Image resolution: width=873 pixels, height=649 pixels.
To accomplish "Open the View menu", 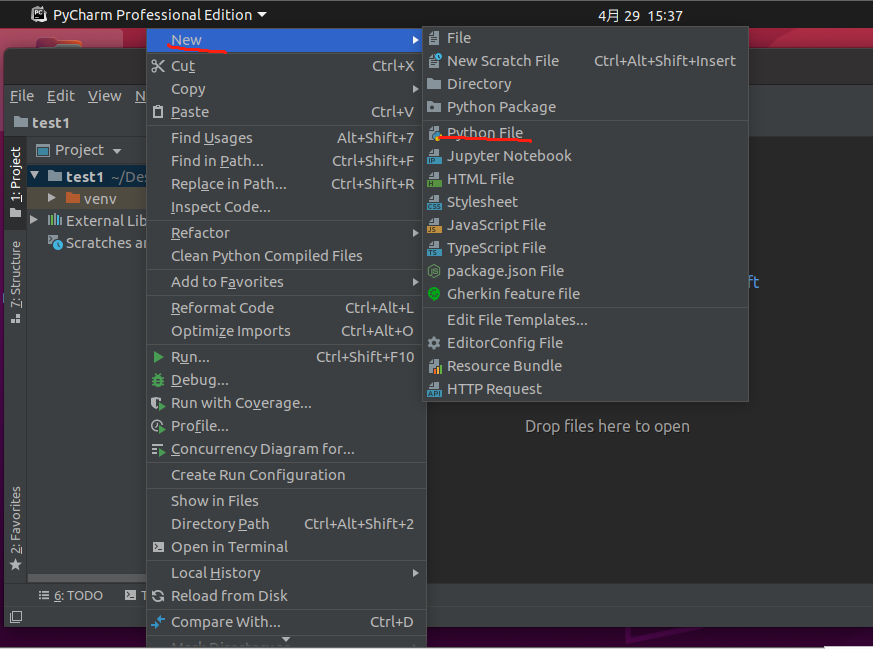I will pyautogui.click(x=104, y=96).
